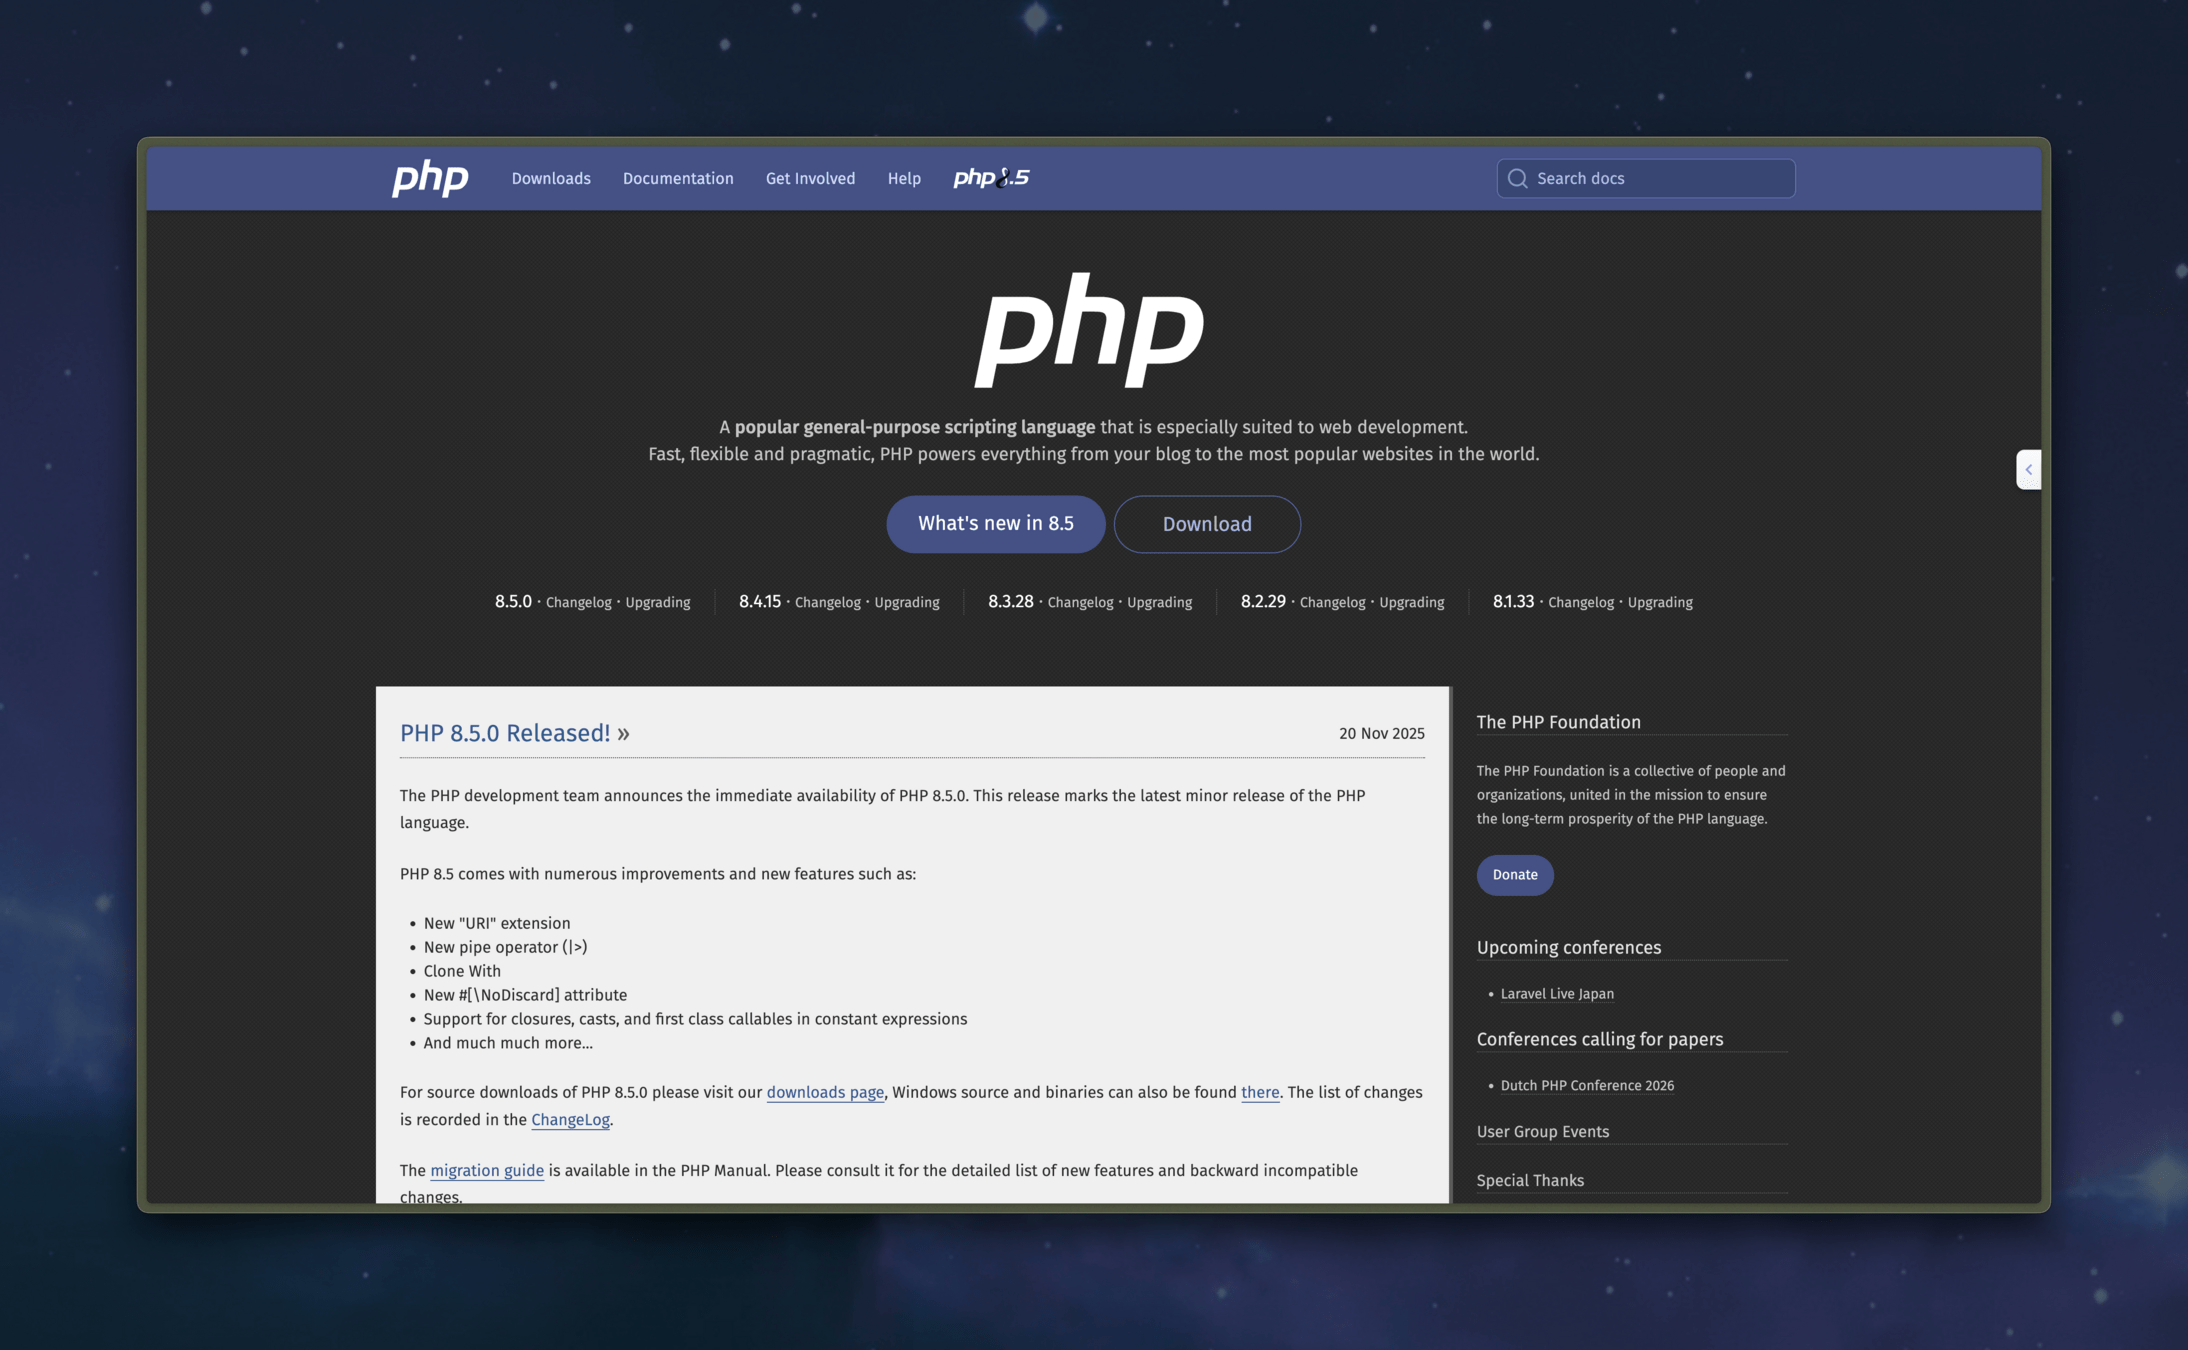Click the search magnifier icon
2188x1350 pixels.
click(x=1517, y=178)
